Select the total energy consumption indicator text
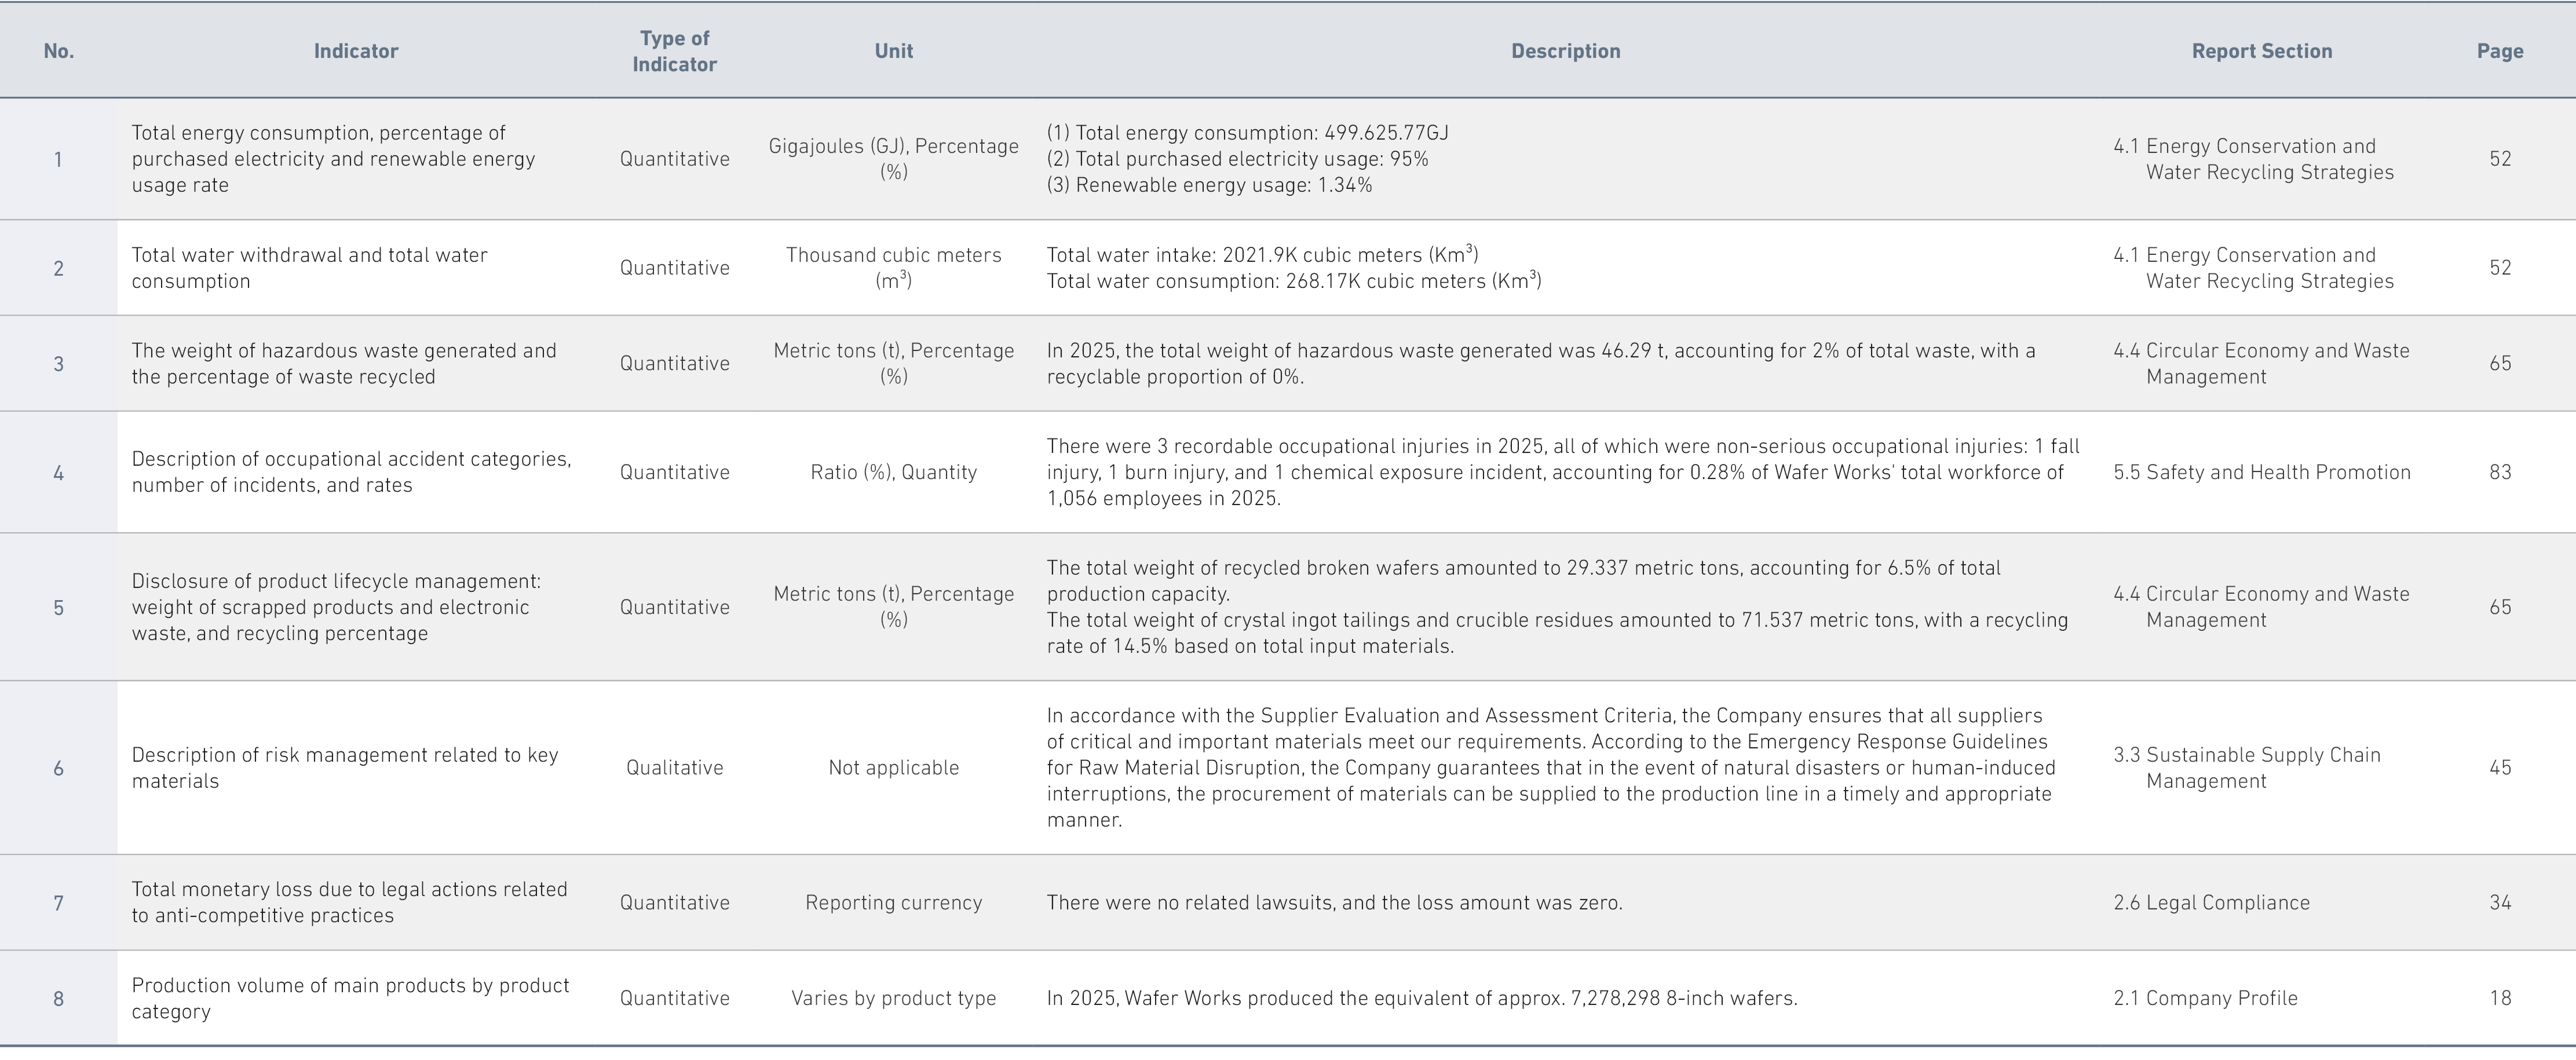This screenshot has width=2576, height=1060. (333, 159)
